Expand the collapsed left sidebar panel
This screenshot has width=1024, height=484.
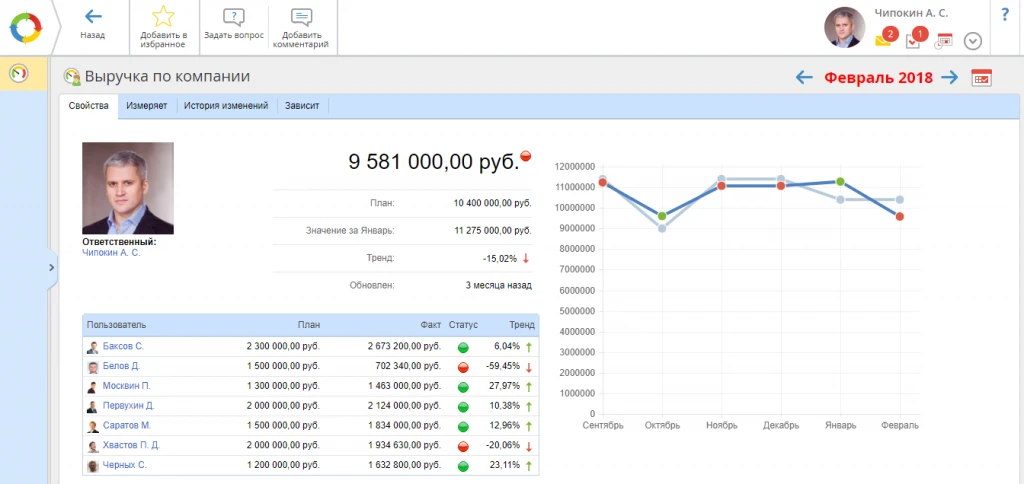click(x=51, y=267)
